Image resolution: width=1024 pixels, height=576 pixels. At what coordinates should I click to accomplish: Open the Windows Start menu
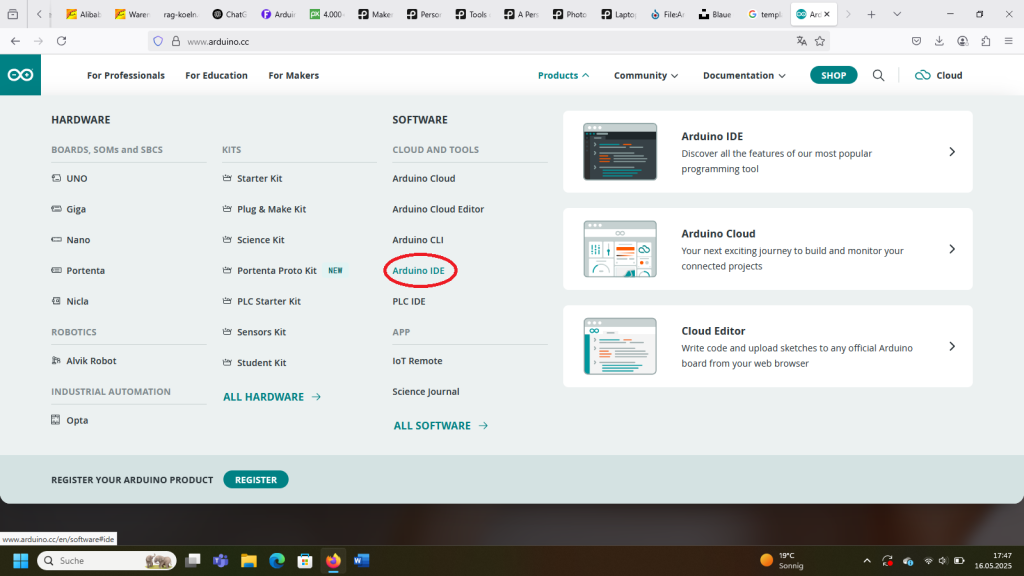tap(20, 560)
